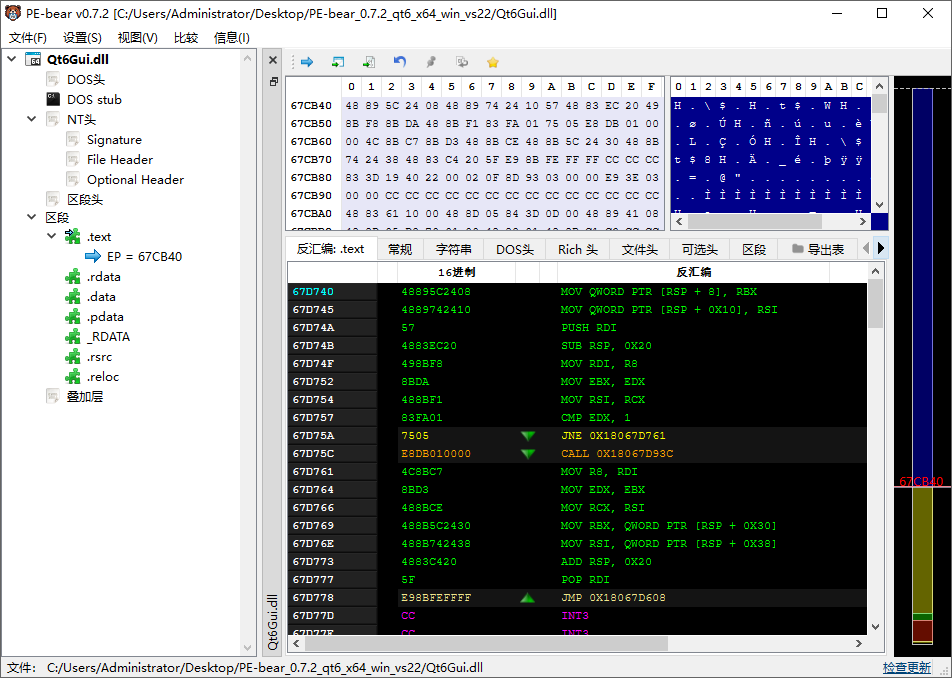This screenshot has width=952, height=678.
Task: Collapse the NT头 tree node
Action: pyautogui.click(x=32, y=119)
